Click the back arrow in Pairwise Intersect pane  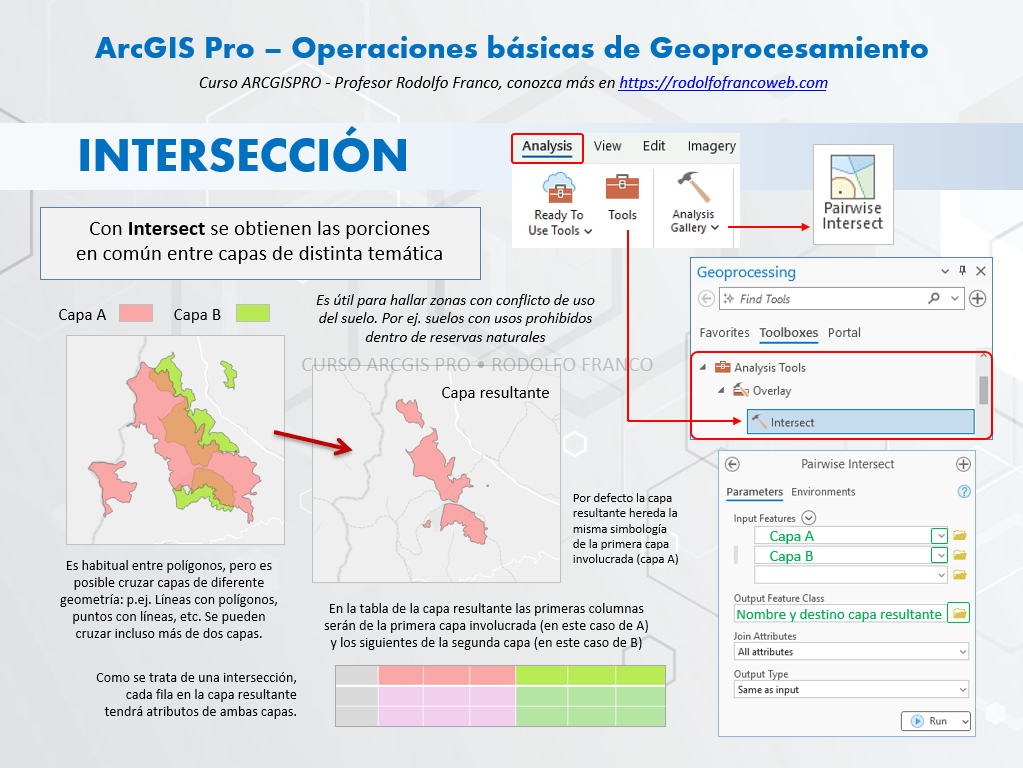click(x=732, y=464)
